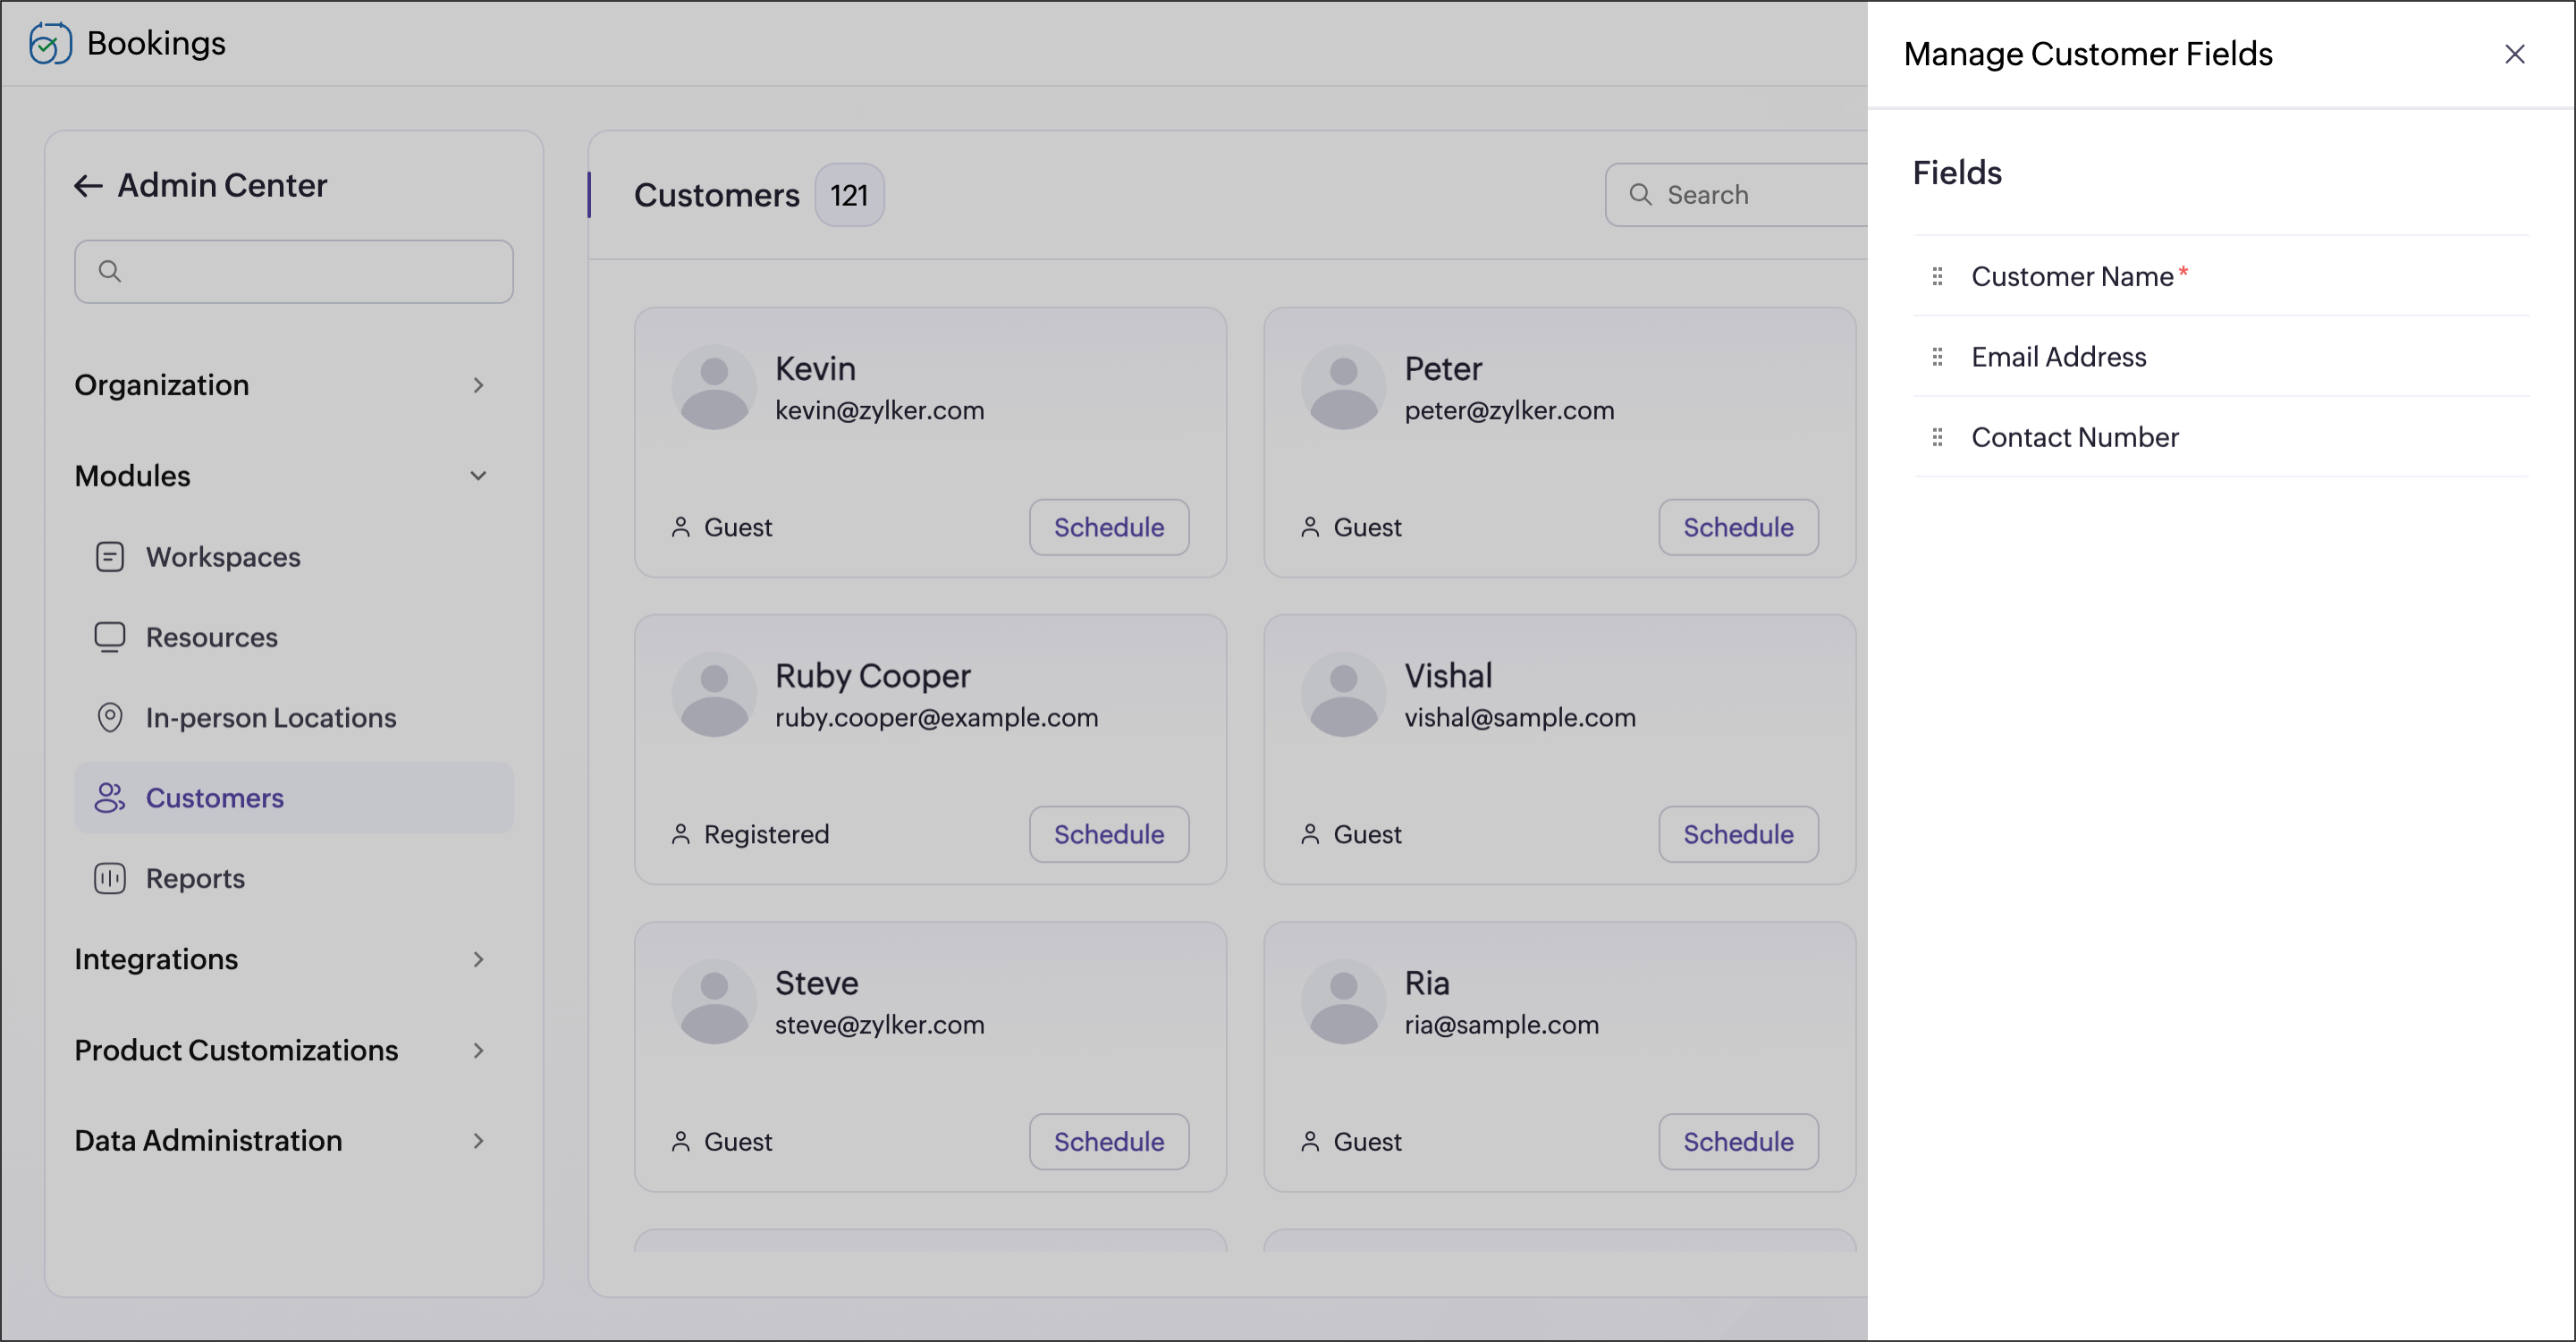2576x1342 pixels.
Task: Click the Bookings app logo icon
Action: coord(50,43)
